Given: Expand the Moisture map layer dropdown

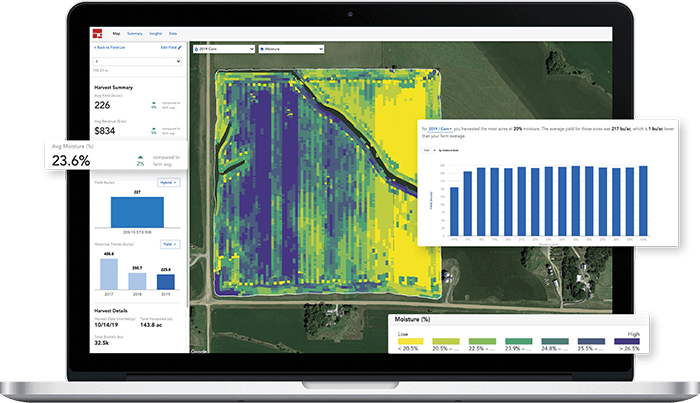Looking at the screenshot, I should (x=291, y=47).
